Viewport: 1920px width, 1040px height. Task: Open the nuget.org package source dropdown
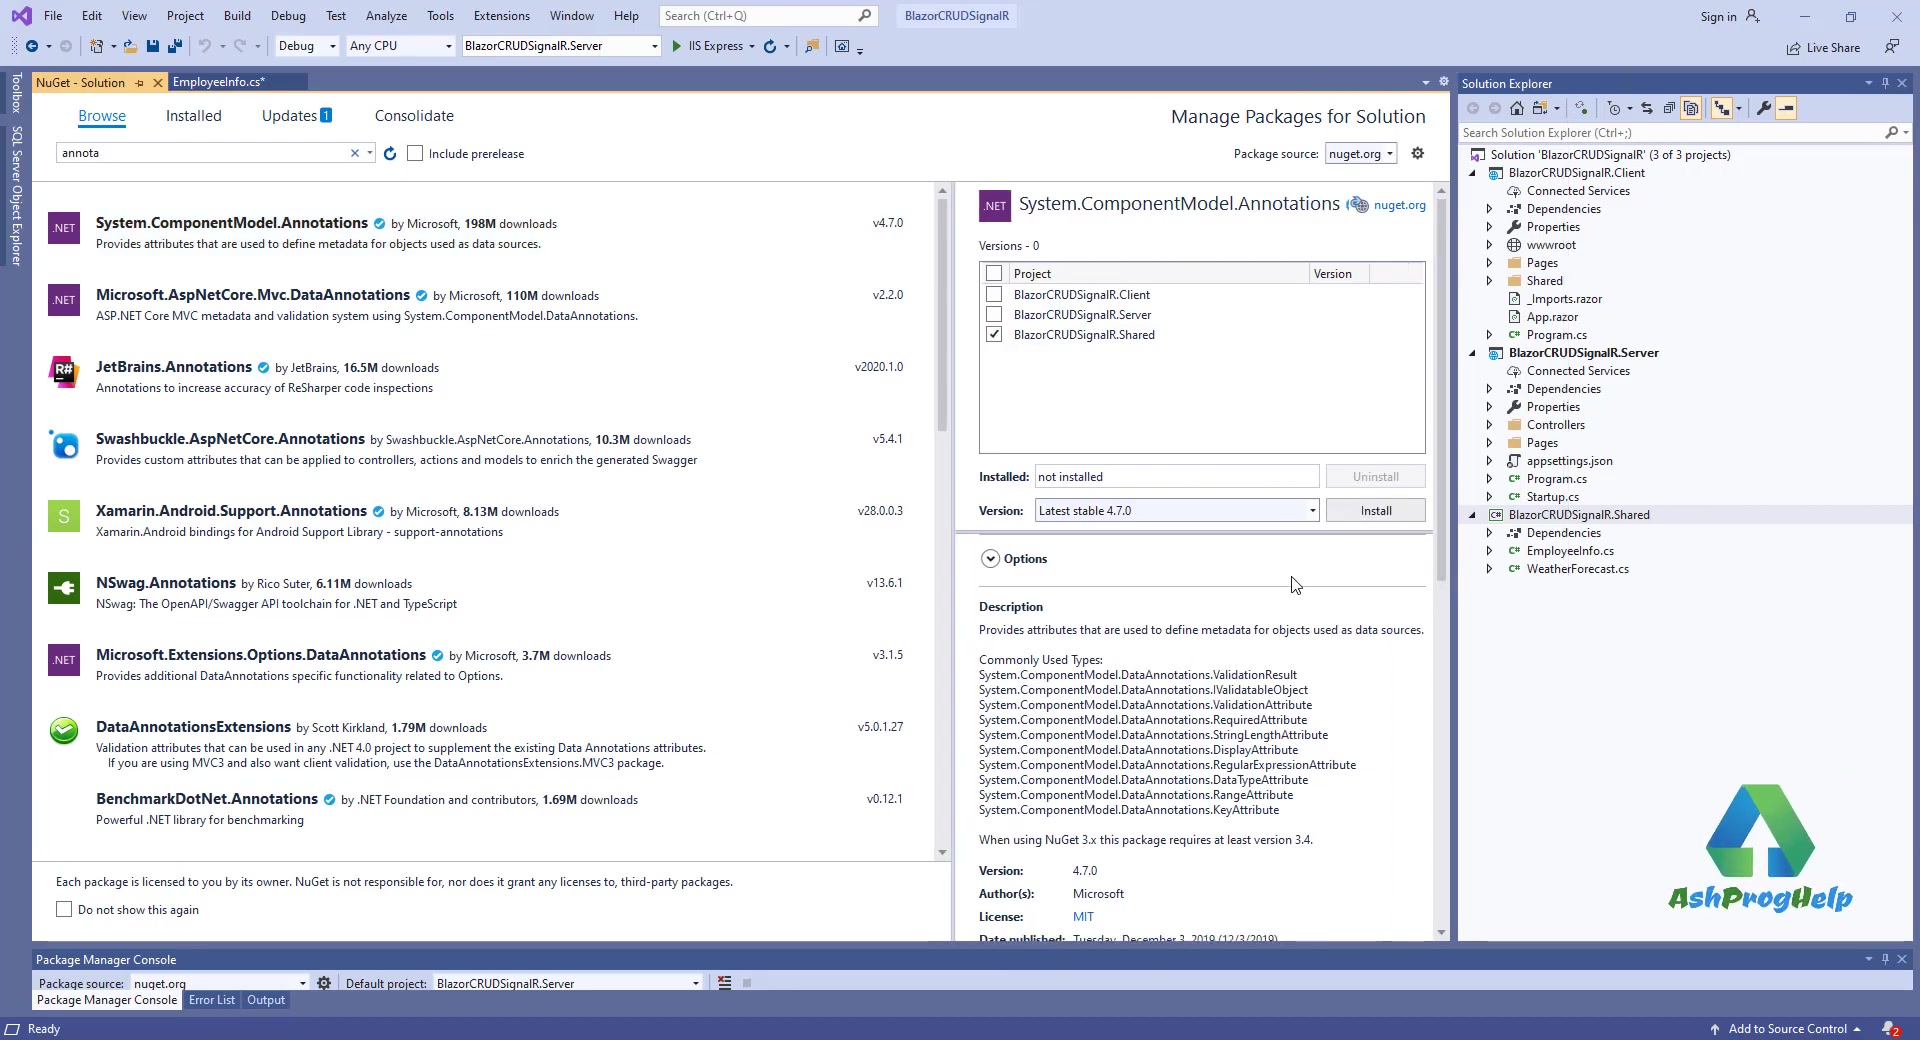click(1361, 153)
